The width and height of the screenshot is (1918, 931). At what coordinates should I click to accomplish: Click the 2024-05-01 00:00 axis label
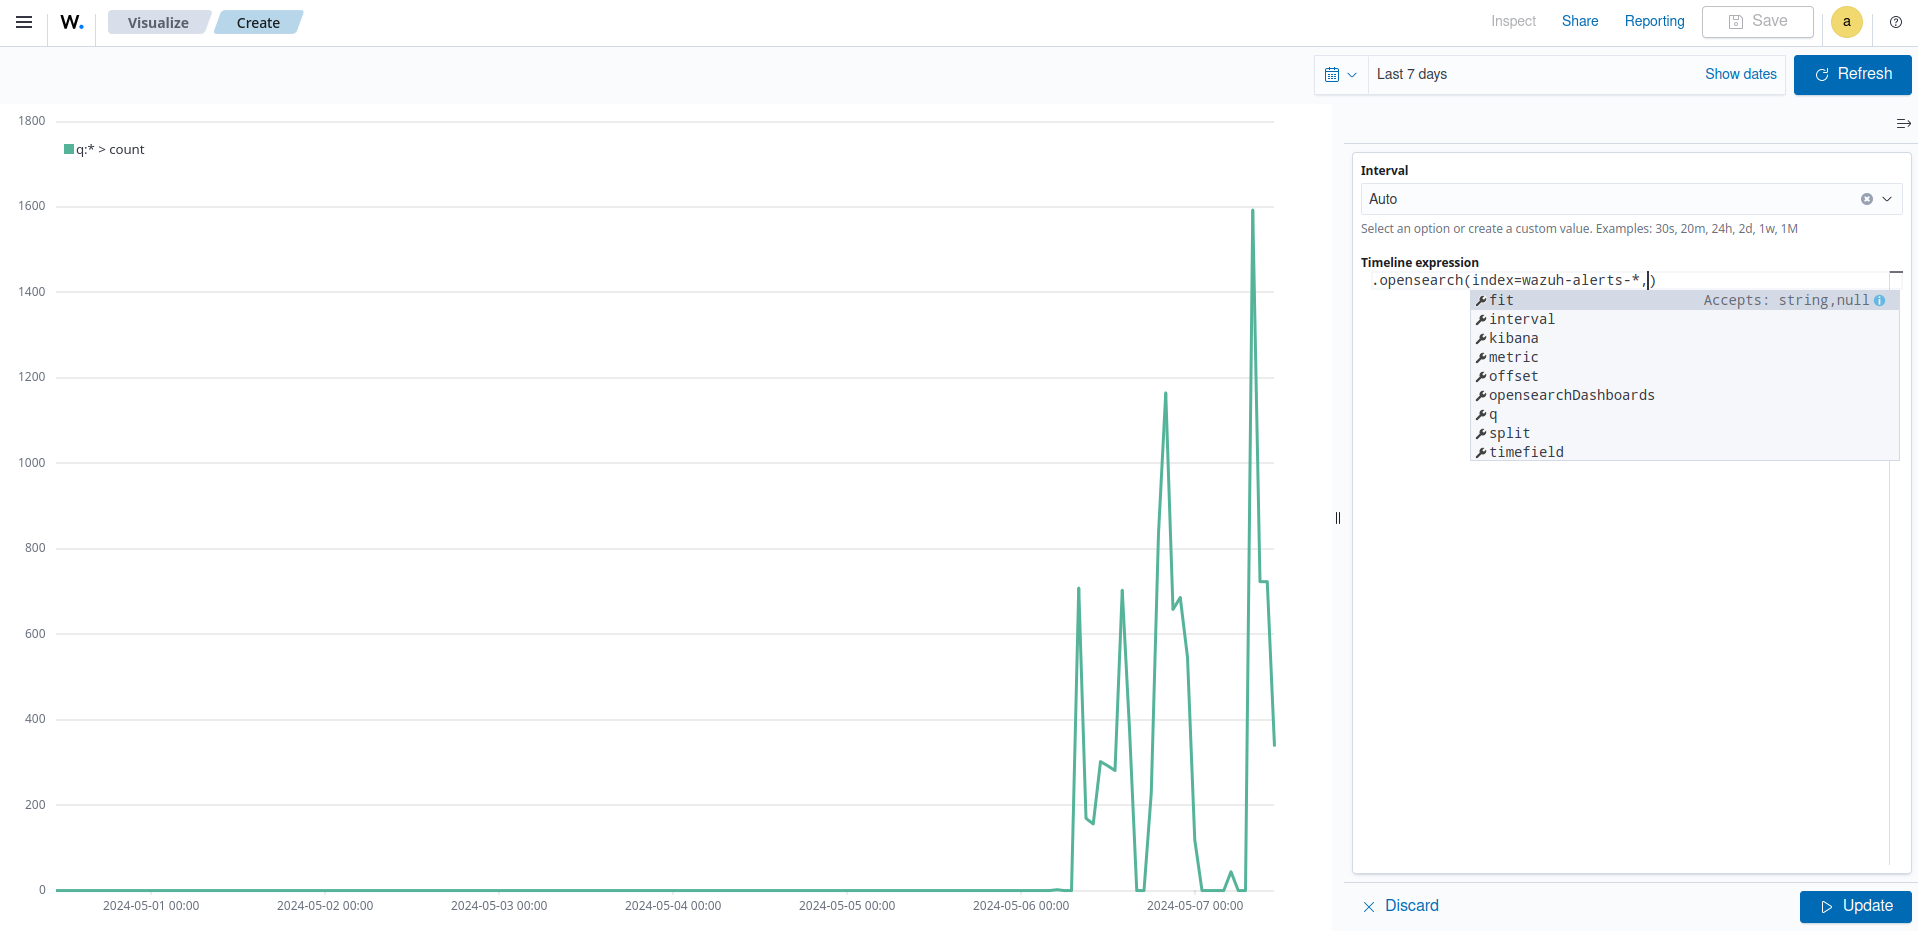click(x=151, y=906)
